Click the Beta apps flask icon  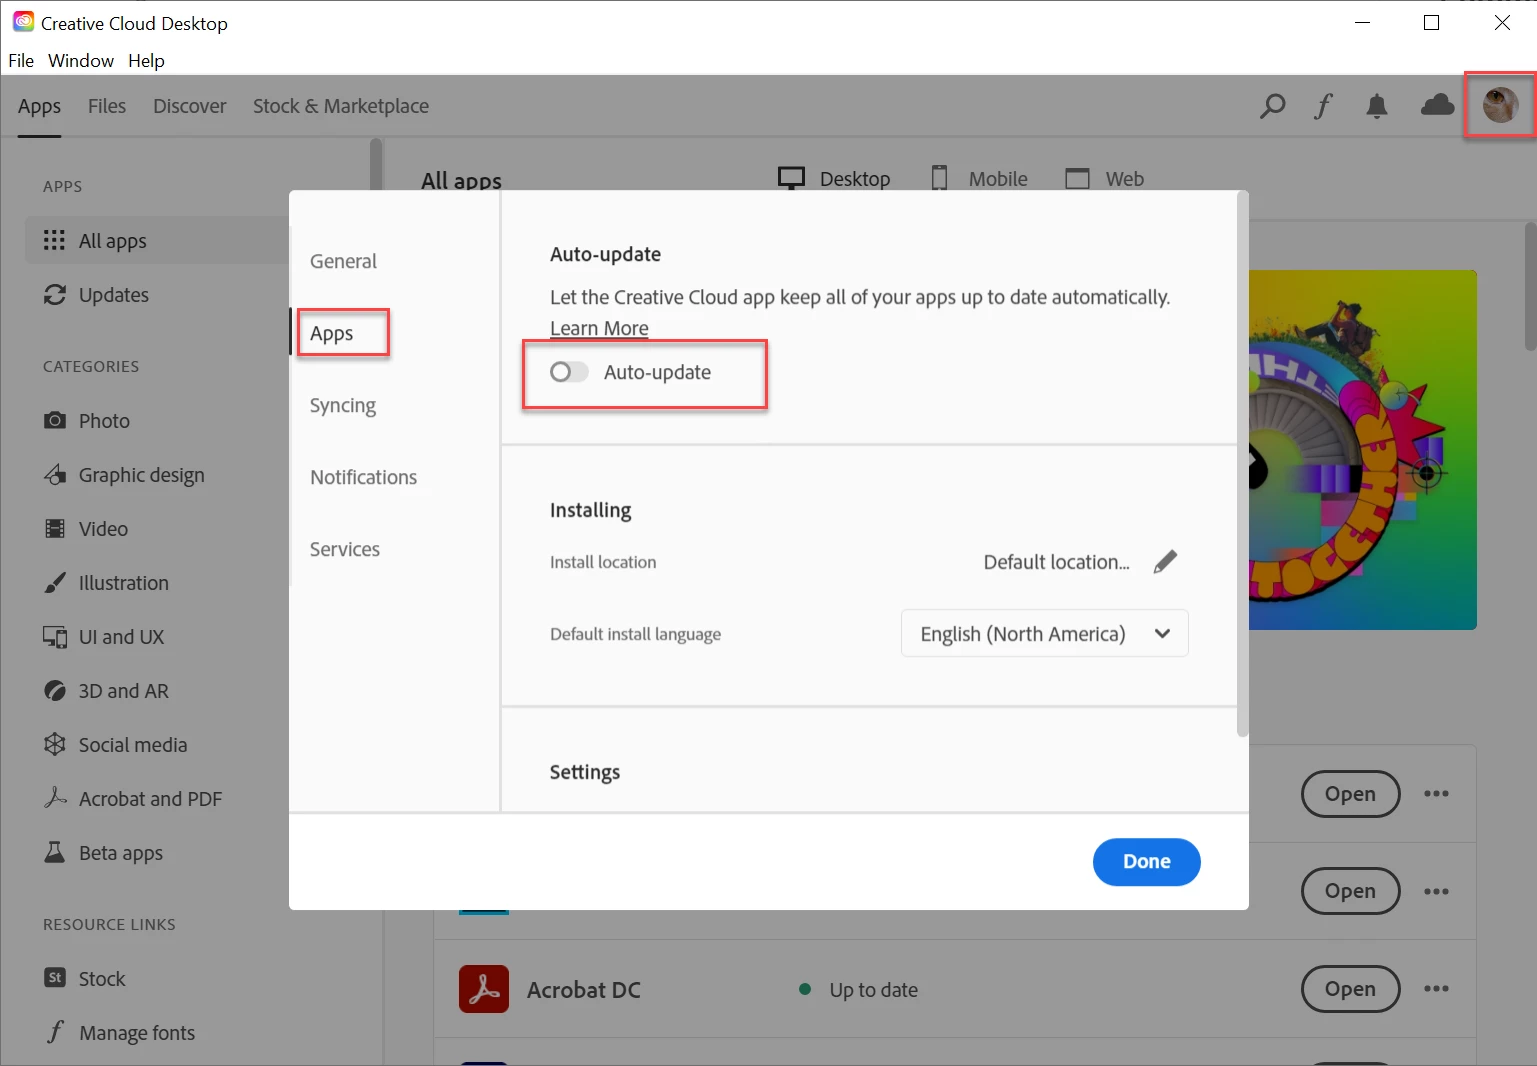(x=55, y=852)
